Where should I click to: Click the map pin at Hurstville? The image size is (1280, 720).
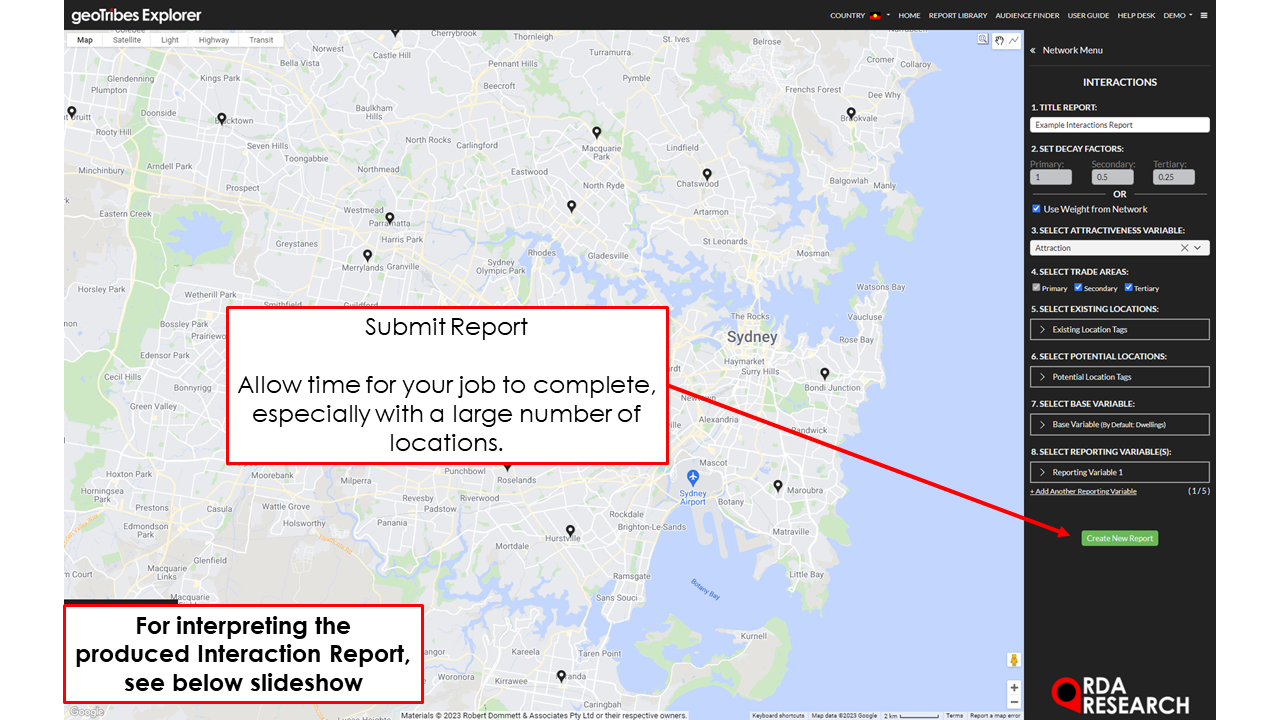571,530
